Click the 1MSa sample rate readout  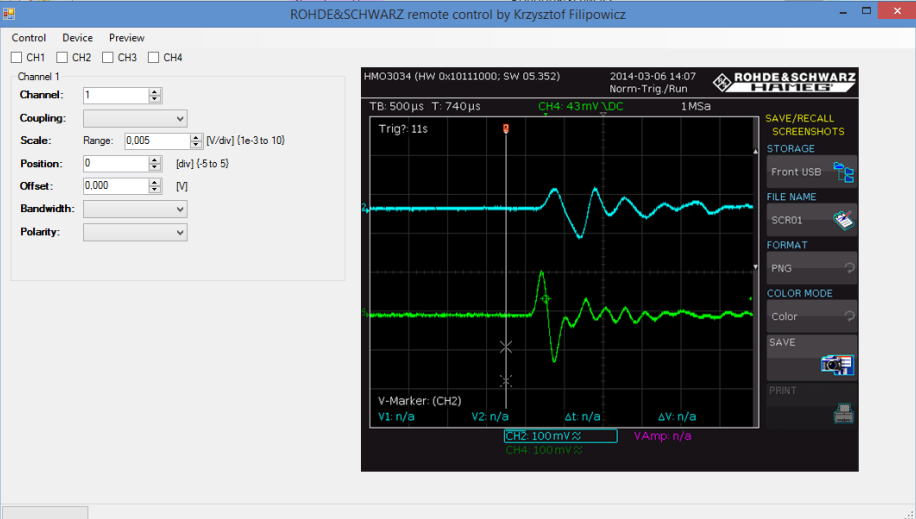point(695,106)
